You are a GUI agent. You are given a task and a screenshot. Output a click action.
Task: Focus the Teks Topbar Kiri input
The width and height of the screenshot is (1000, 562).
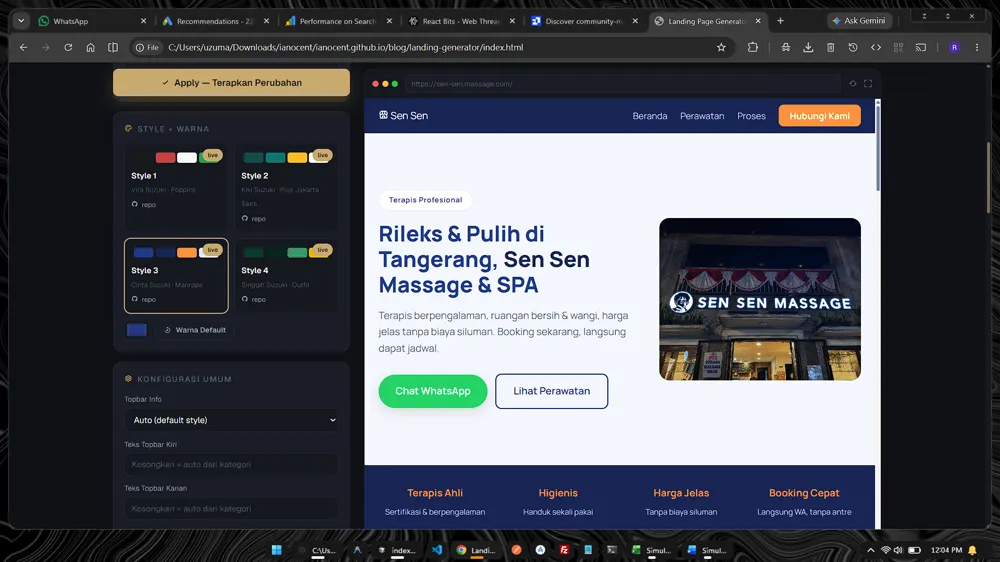pyautogui.click(x=231, y=464)
